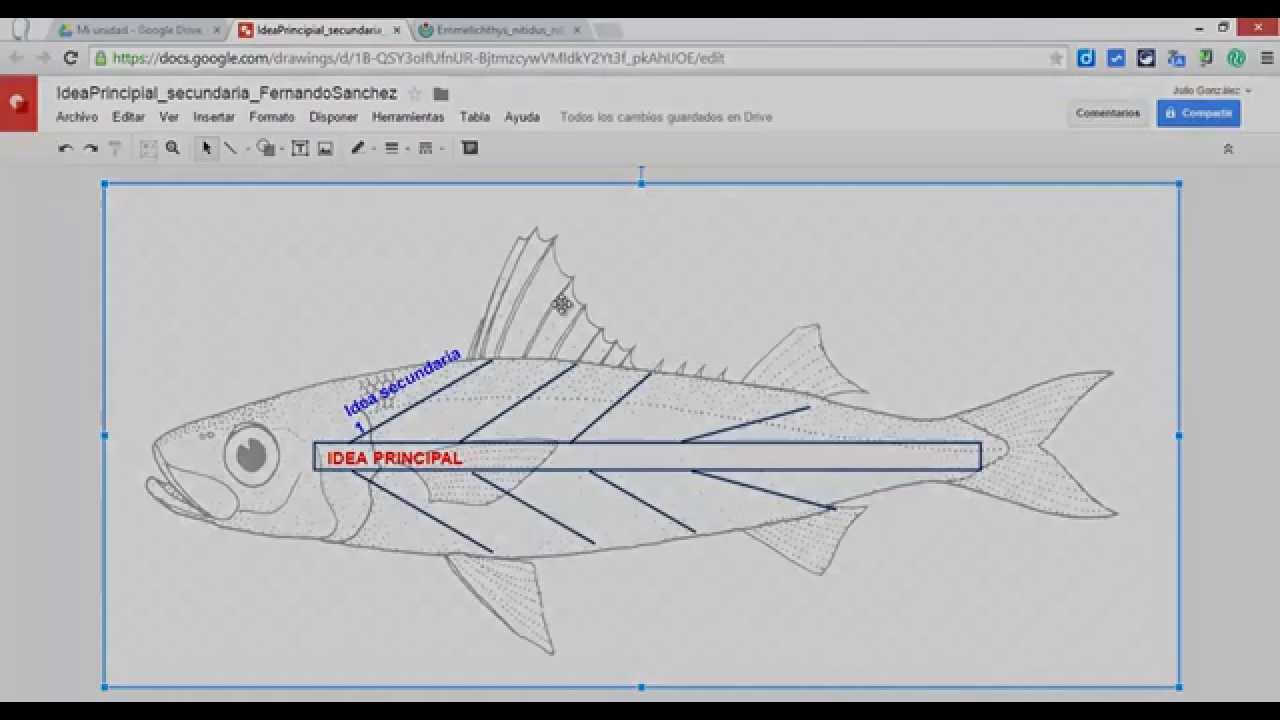Undo the last drawing action
This screenshot has width=1280, height=720.
66,148
